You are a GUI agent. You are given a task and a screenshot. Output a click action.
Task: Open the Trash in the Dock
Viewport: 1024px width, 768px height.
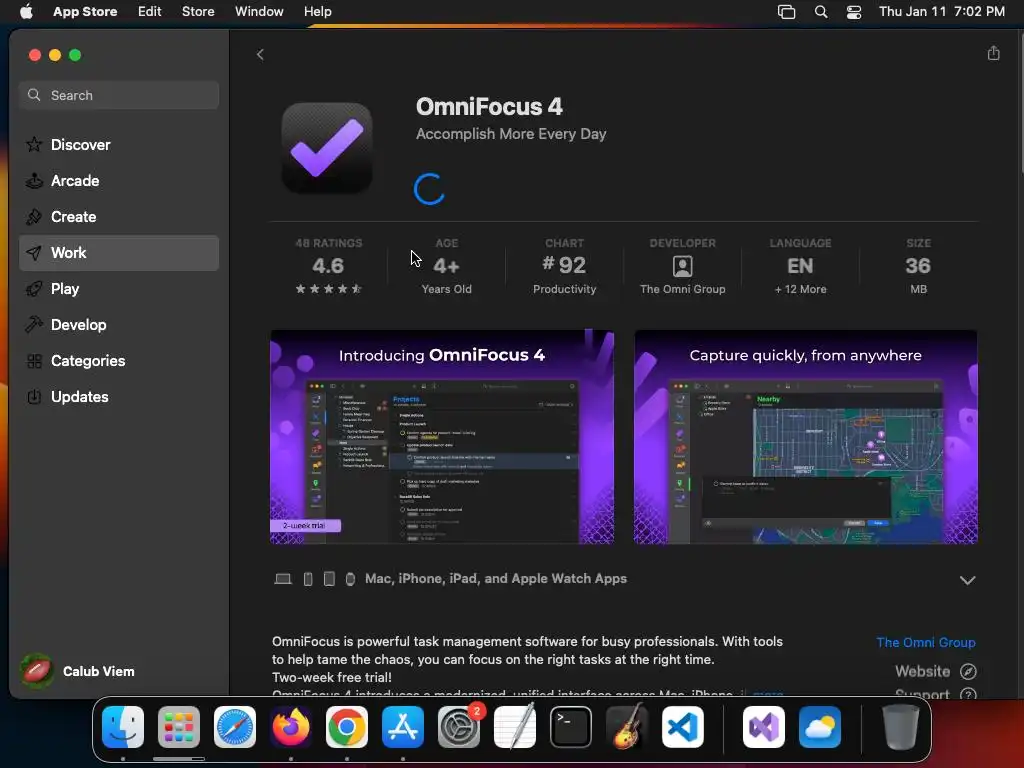click(x=901, y=727)
